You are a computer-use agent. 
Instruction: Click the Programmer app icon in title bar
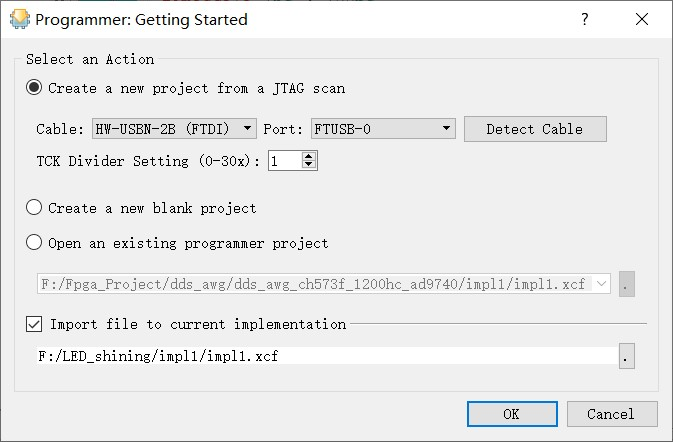coord(20,19)
